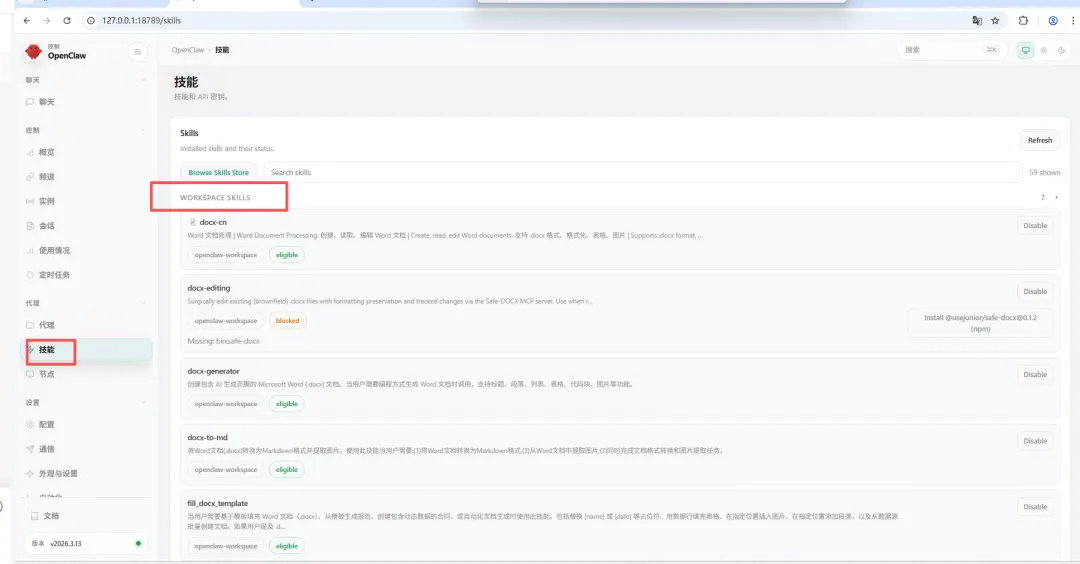Reload the page with the browser refresh icon
Screen dimensions: 1080x564
pyautogui.click(x=67, y=21)
